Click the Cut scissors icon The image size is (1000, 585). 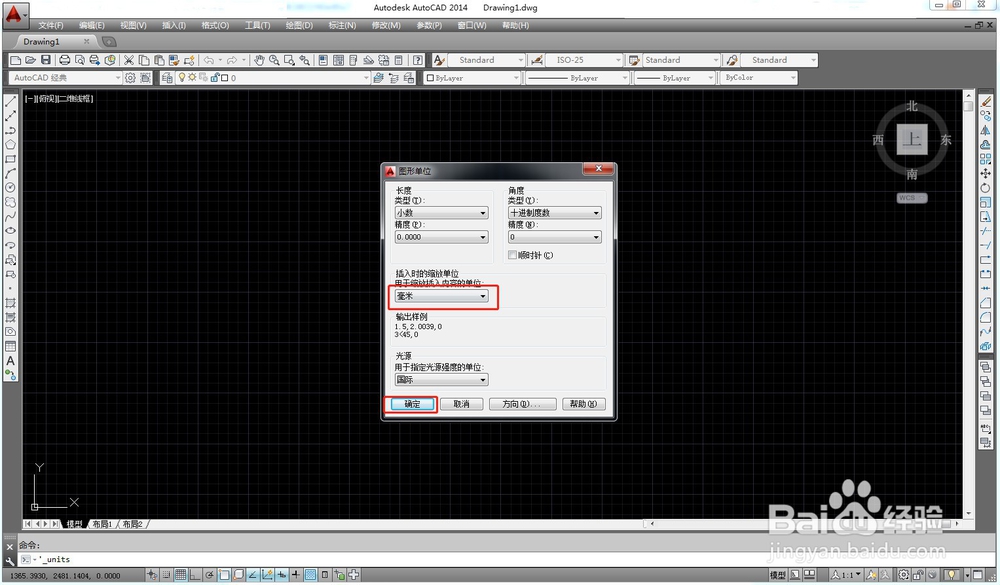129,60
